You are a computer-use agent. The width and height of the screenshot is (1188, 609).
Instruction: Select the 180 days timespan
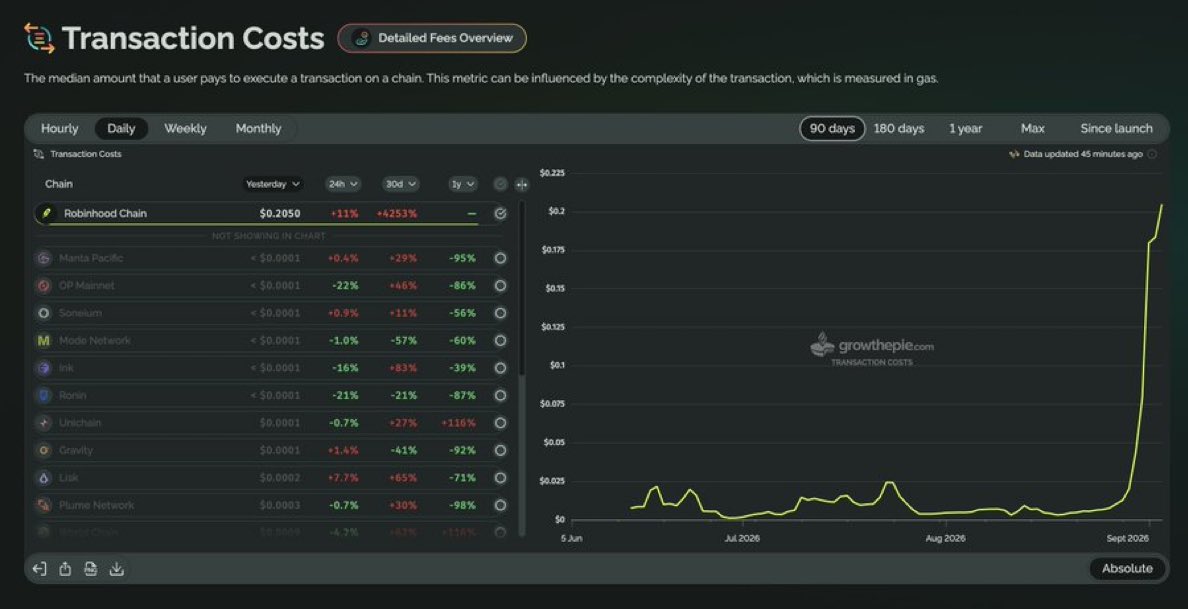[x=899, y=129]
